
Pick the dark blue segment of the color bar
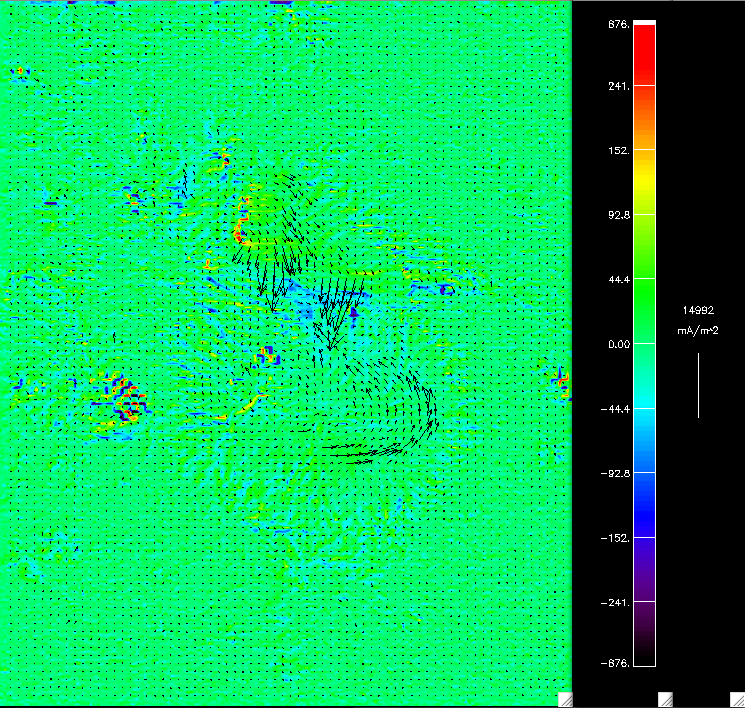coord(645,516)
